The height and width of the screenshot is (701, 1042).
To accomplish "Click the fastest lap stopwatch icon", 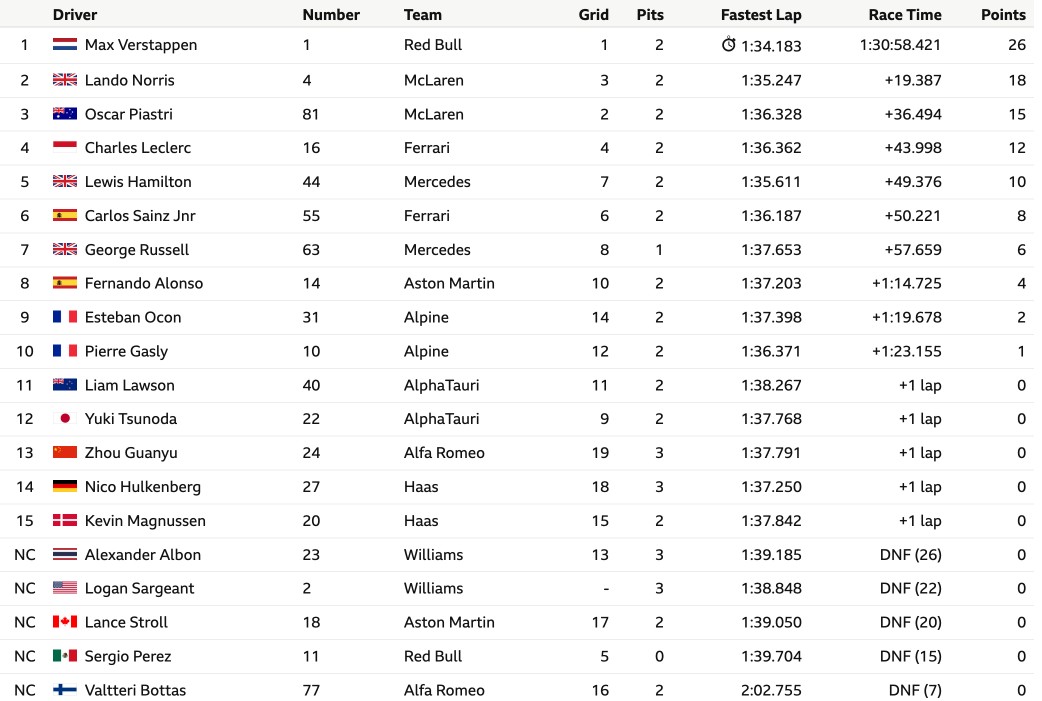I will (x=728, y=45).
